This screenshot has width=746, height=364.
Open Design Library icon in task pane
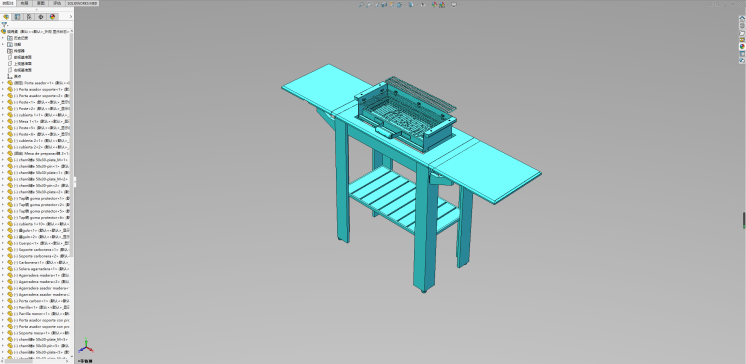pyautogui.click(x=742, y=26)
